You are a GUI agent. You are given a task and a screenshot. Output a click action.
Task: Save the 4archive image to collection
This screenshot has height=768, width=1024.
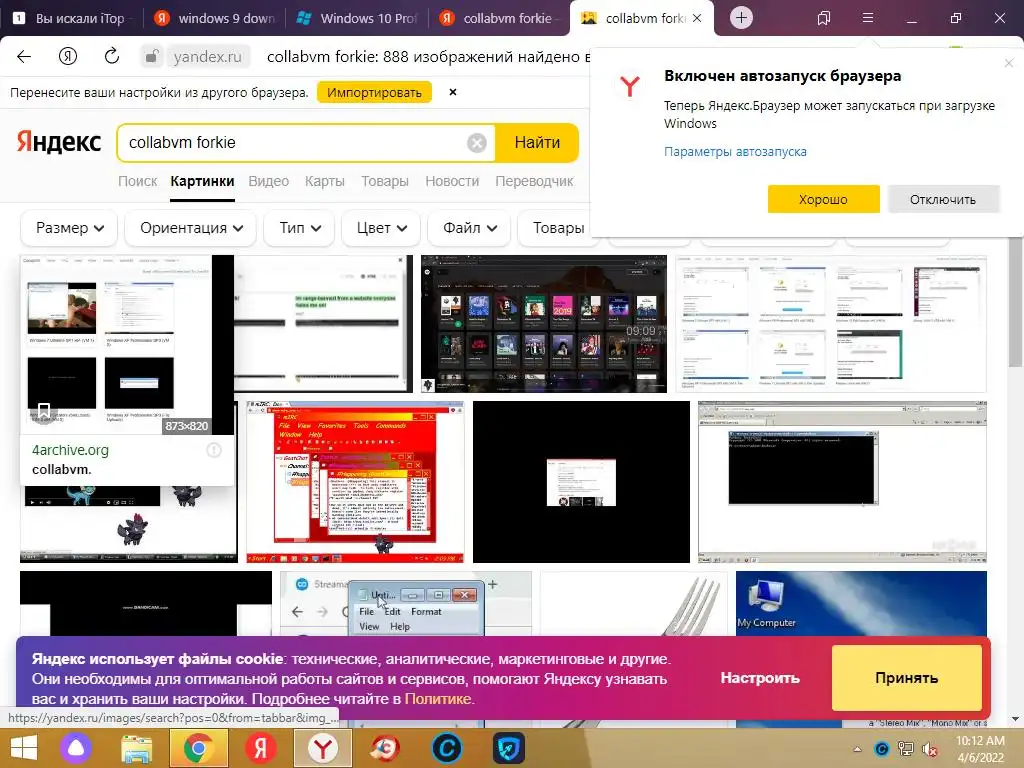pyautogui.click(x=43, y=411)
